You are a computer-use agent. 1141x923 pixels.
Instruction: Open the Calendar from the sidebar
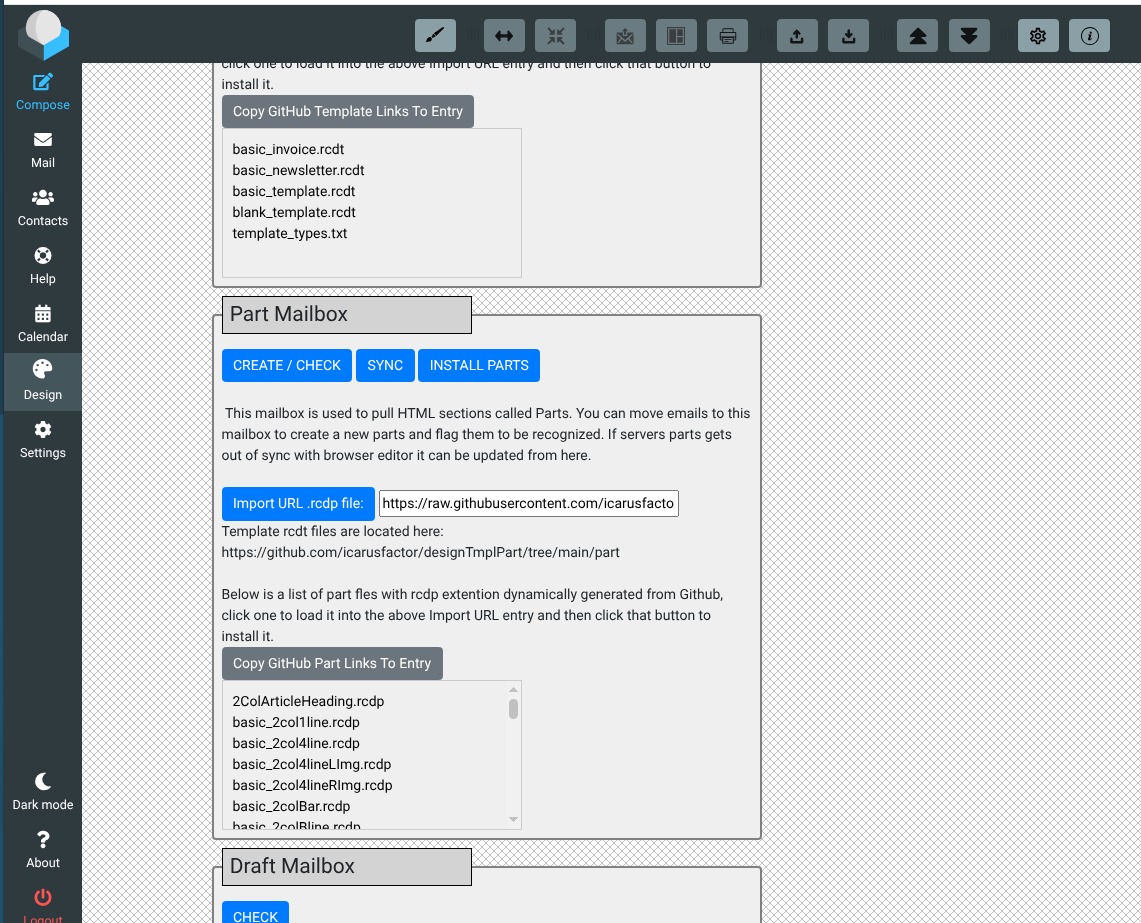42,324
